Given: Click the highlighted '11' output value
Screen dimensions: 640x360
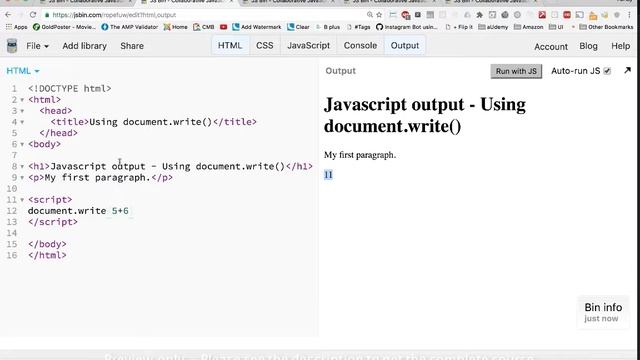Looking at the screenshot, I should [328, 175].
